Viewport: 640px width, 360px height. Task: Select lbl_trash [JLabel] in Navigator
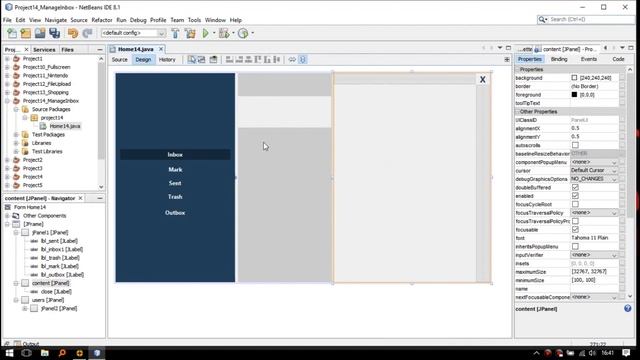[x=60, y=258]
